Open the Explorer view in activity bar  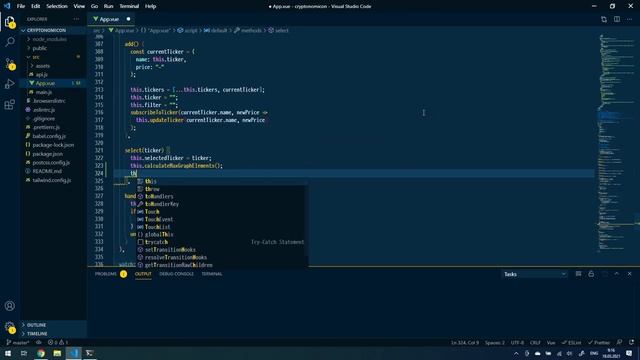(10, 22)
